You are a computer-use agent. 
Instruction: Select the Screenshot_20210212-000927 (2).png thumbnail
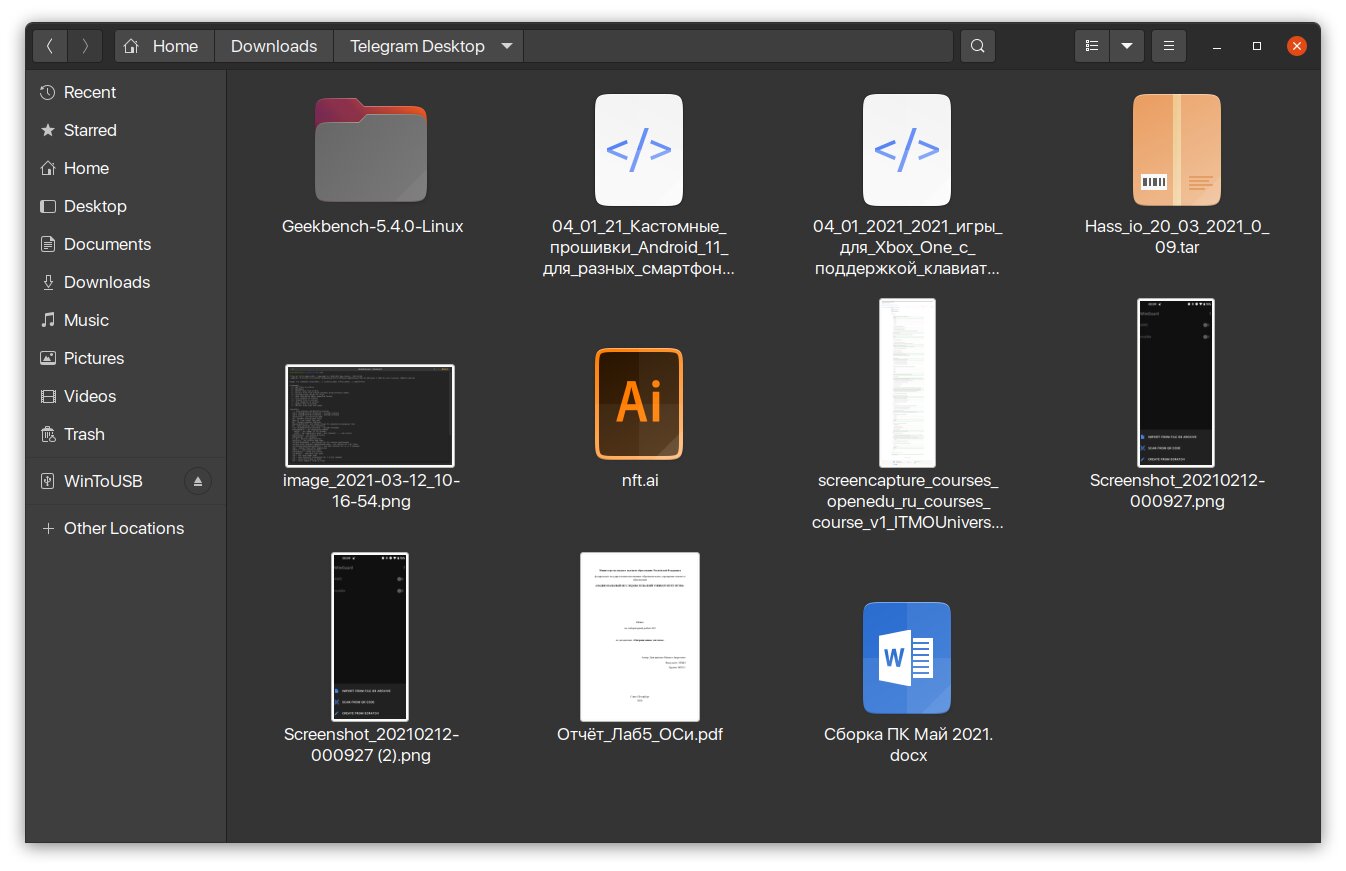tap(370, 637)
